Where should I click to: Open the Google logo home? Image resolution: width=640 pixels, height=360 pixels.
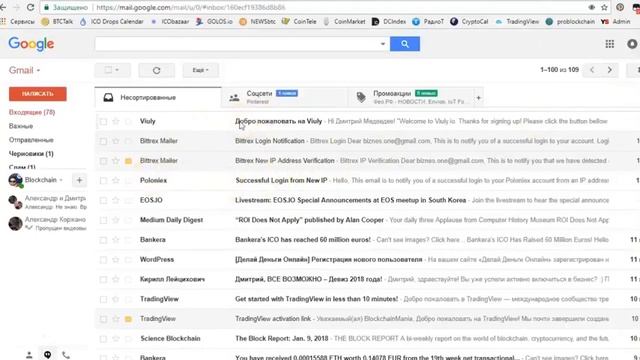[x=31, y=44]
